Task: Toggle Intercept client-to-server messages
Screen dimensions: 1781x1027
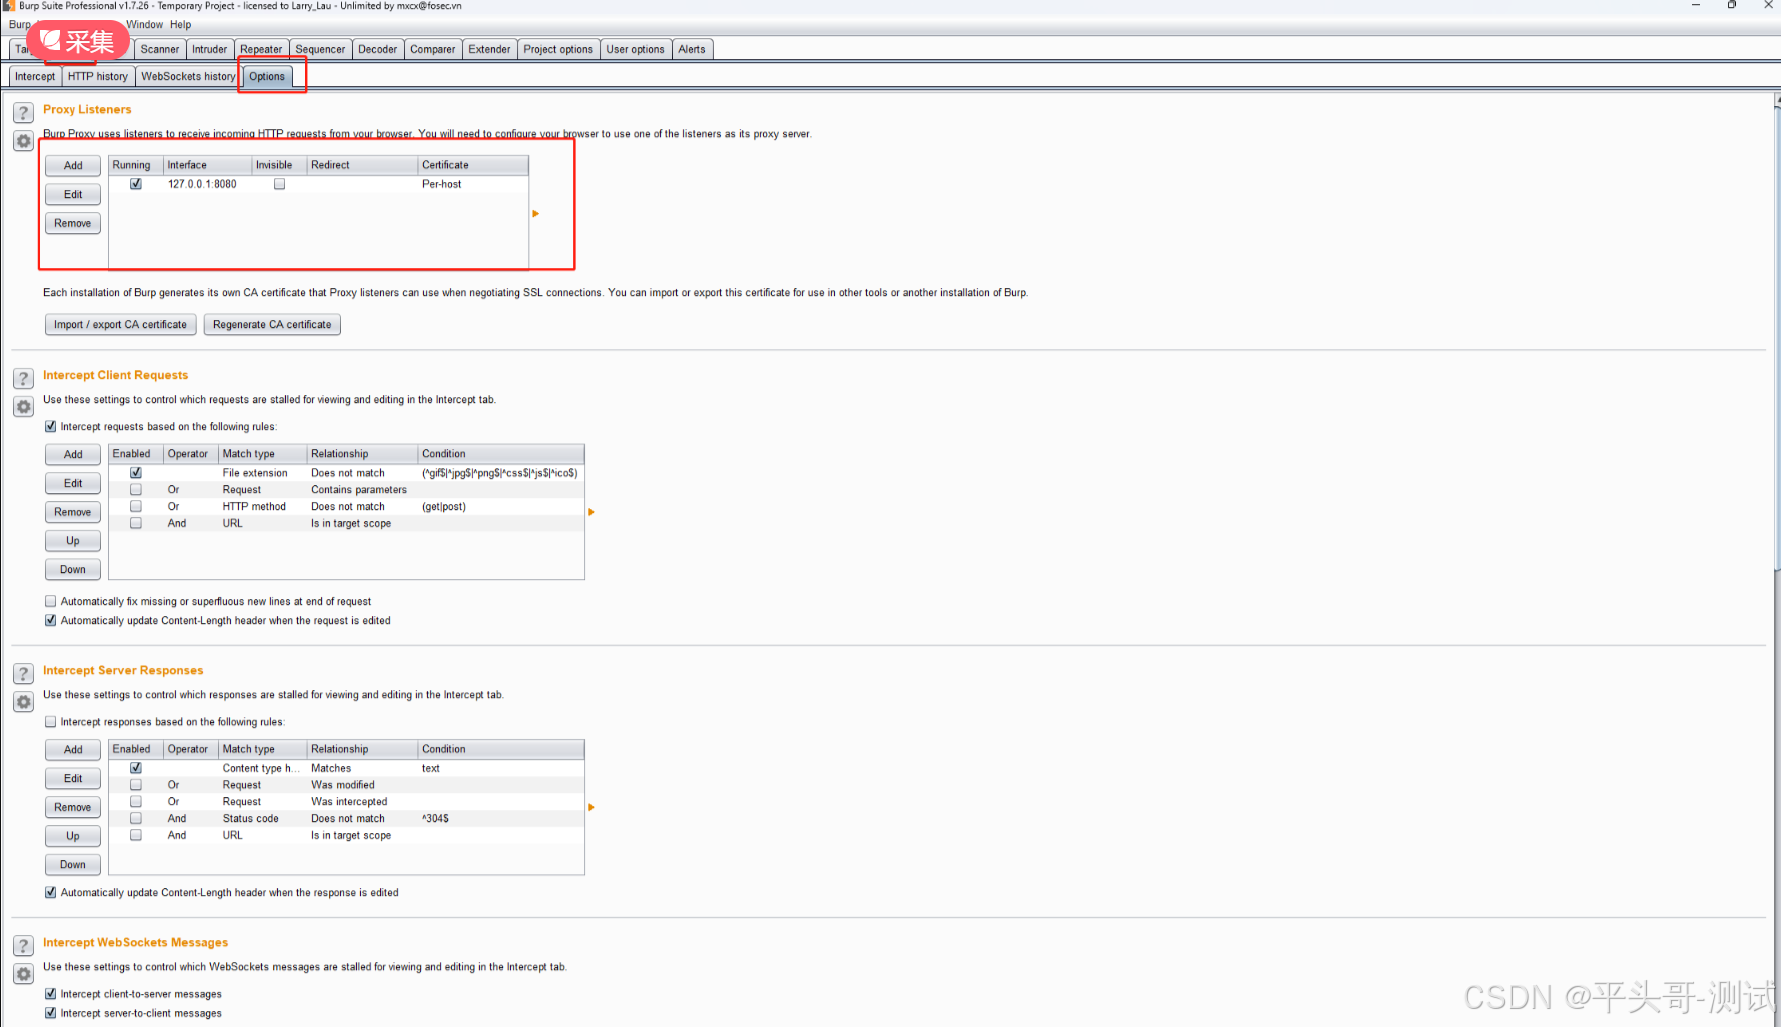Action: (50, 994)
